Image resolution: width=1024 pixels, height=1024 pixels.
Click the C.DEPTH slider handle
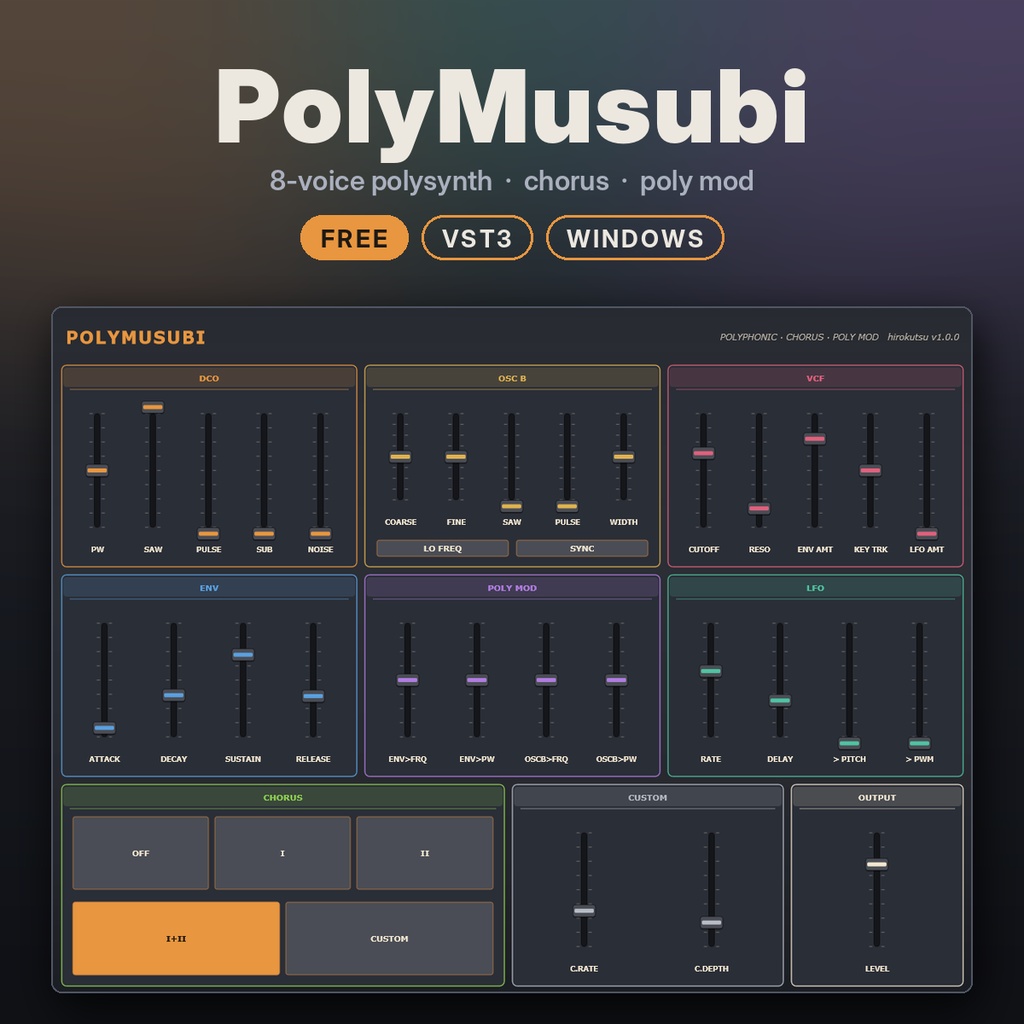[711, 923]
